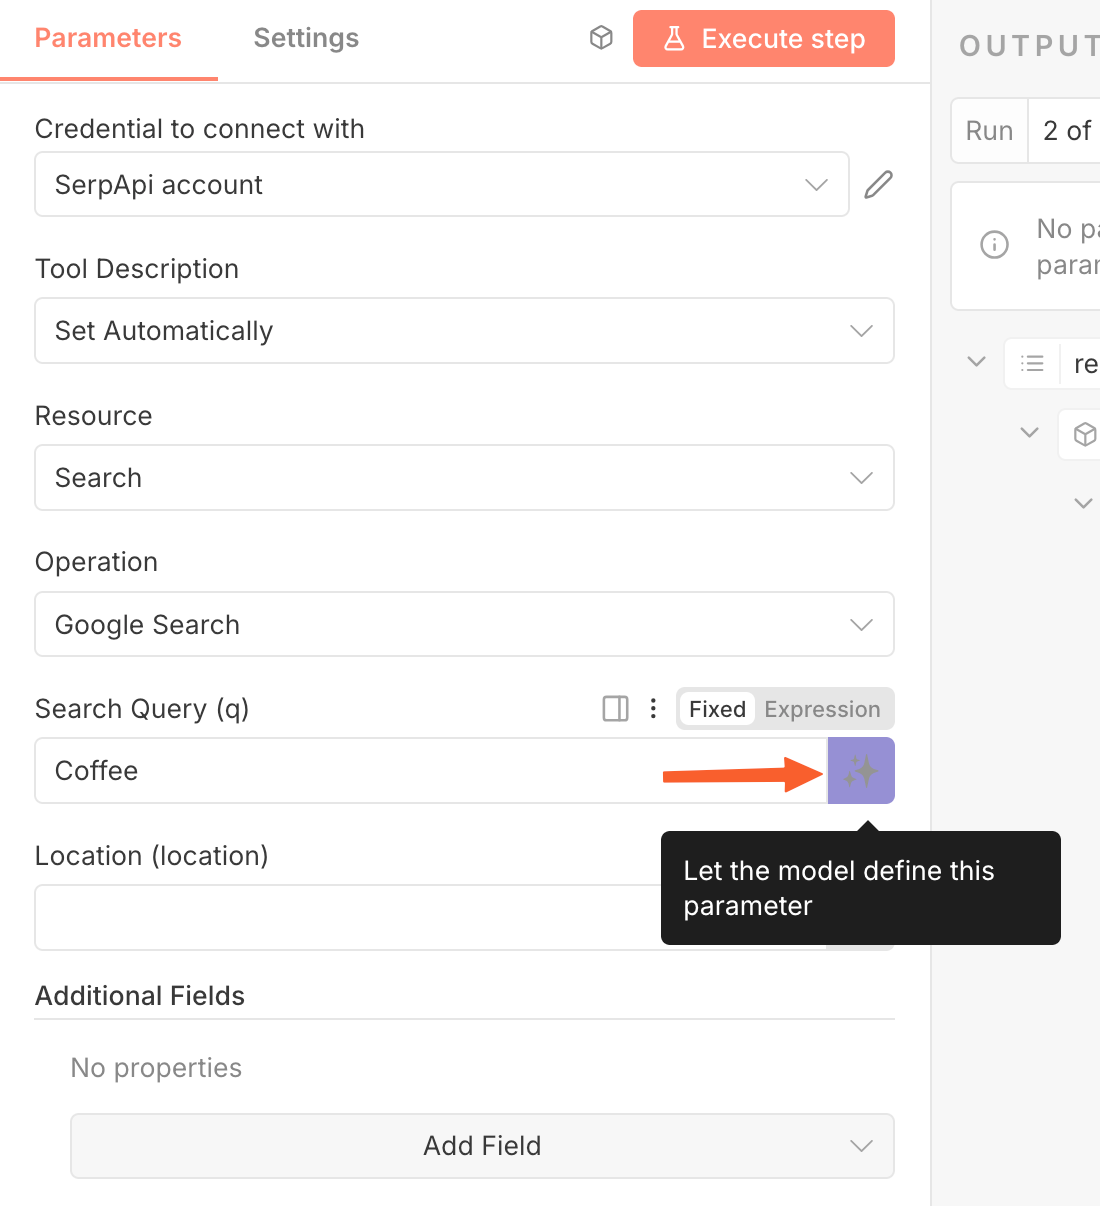Open the Tool Description dropdown

coord(464,331)
